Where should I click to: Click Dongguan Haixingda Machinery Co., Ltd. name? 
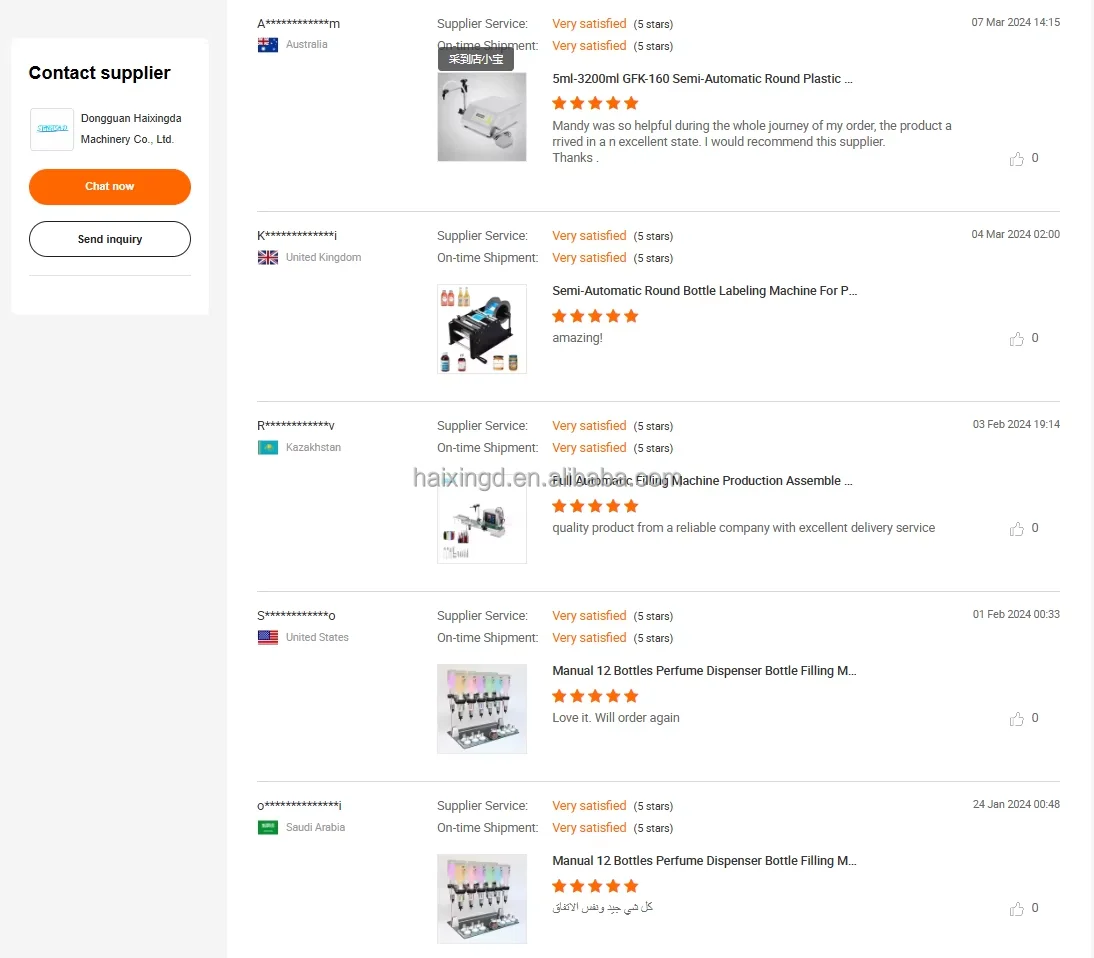click(x=131, y=129)
